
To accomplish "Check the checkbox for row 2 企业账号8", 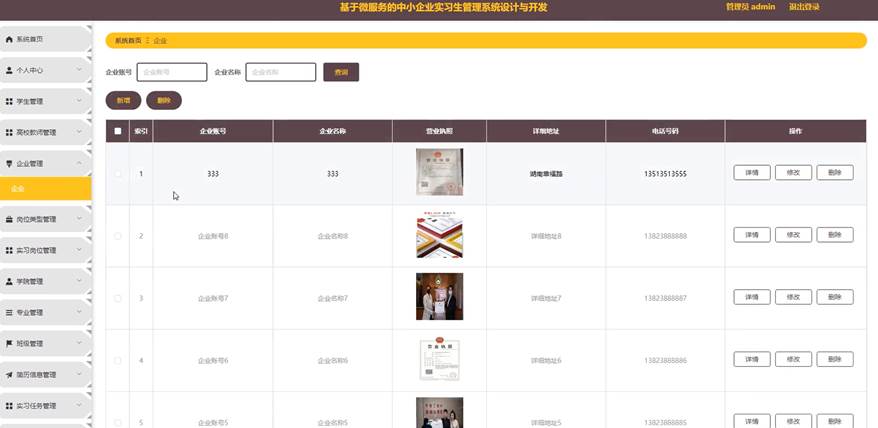I will click(x=118, y=236).
